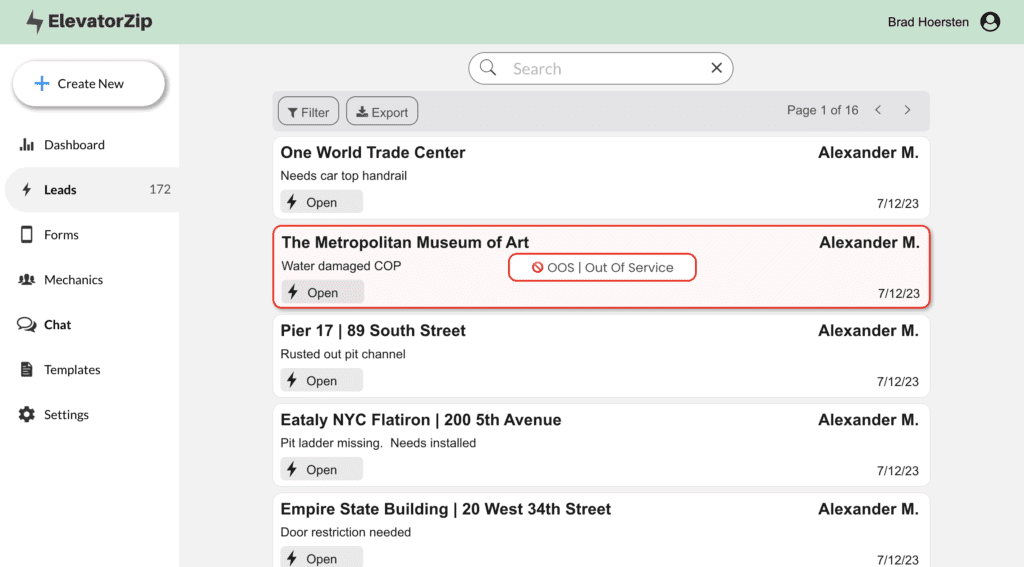1024x567 pixels.
Task: Click the search magnifier icon
Action: tap(488, 68)
